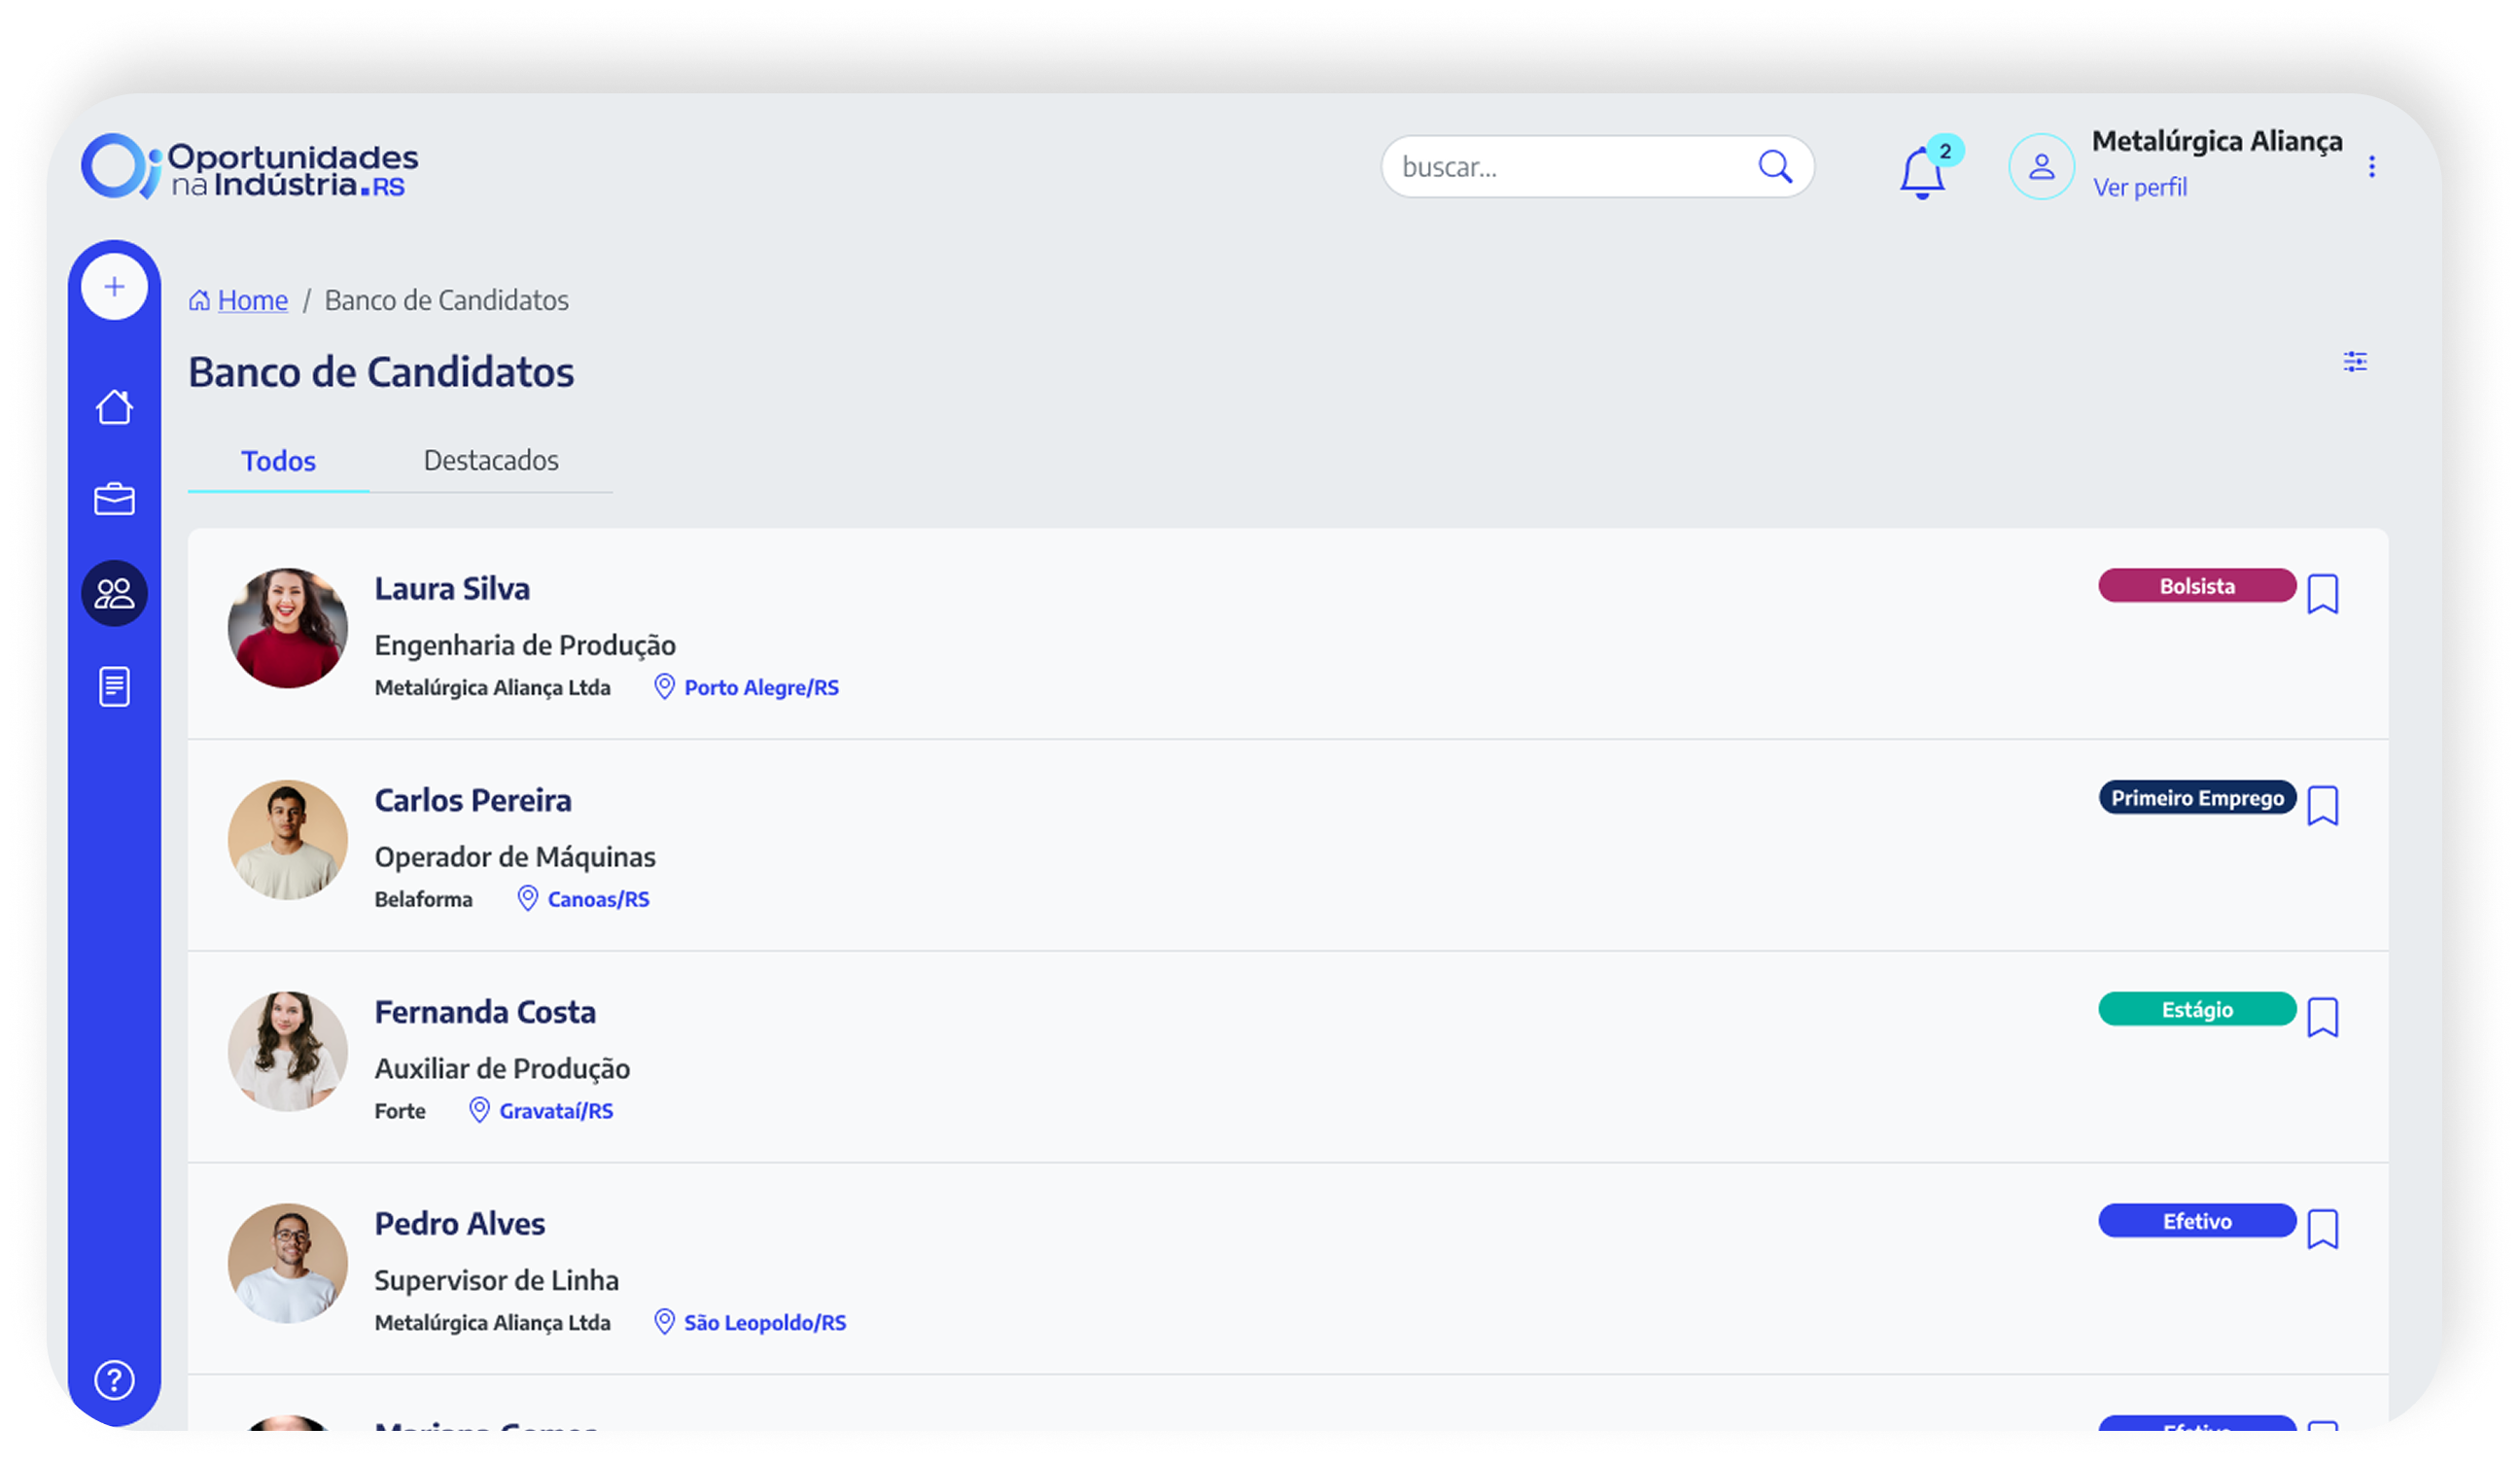Open the home icon in sidebar
Screen dimensions: 2520x1462
click(x=114, y=407)
